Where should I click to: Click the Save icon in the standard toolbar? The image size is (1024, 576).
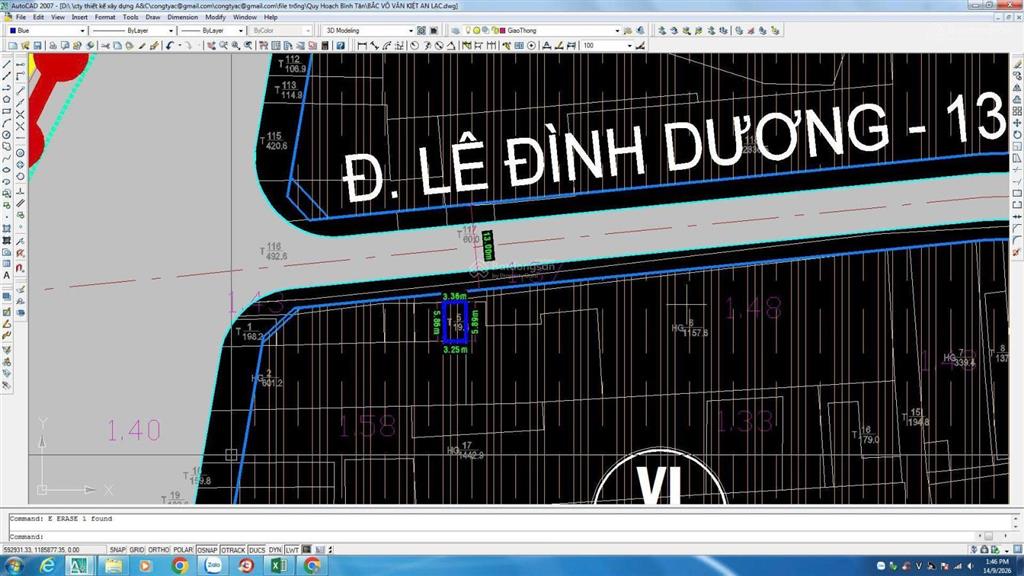[37, 46]
